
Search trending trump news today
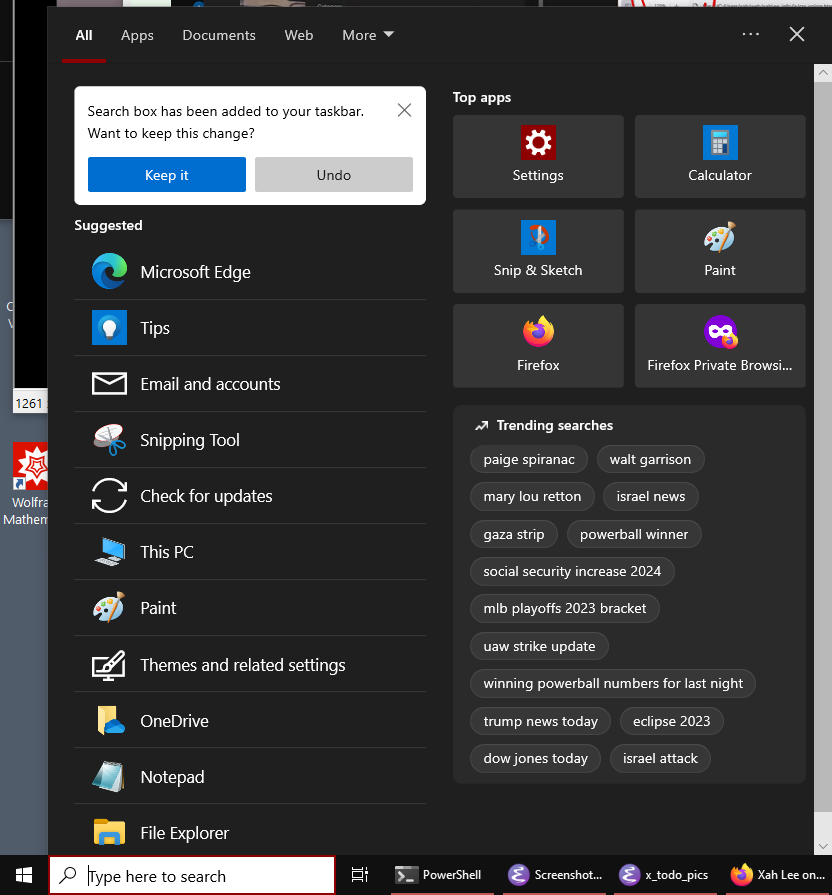540,720
